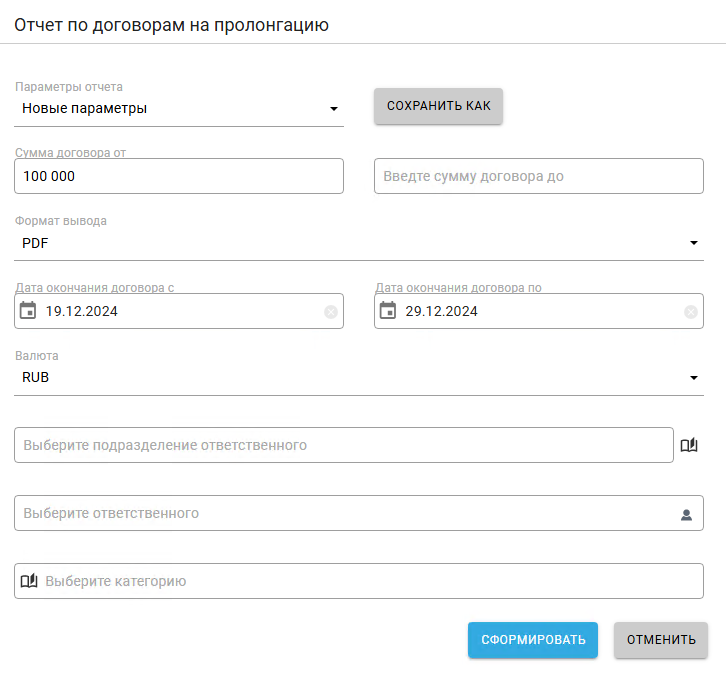Click the Введите сумму договора до field
The width and height of the screenshot is (726, 674).
pyautogui.click(x=538, y=176)
